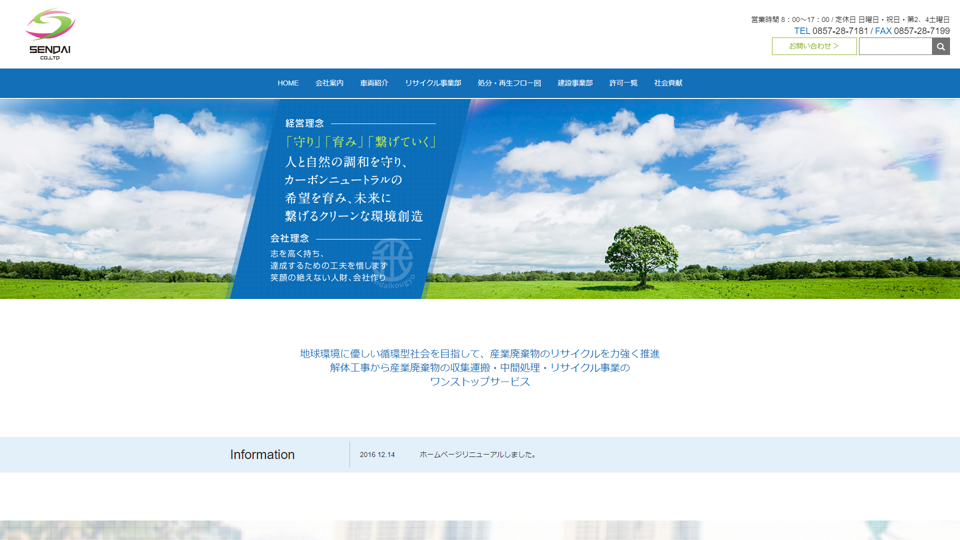Open the ホームページリニューアルしました news item

[478, 455]
